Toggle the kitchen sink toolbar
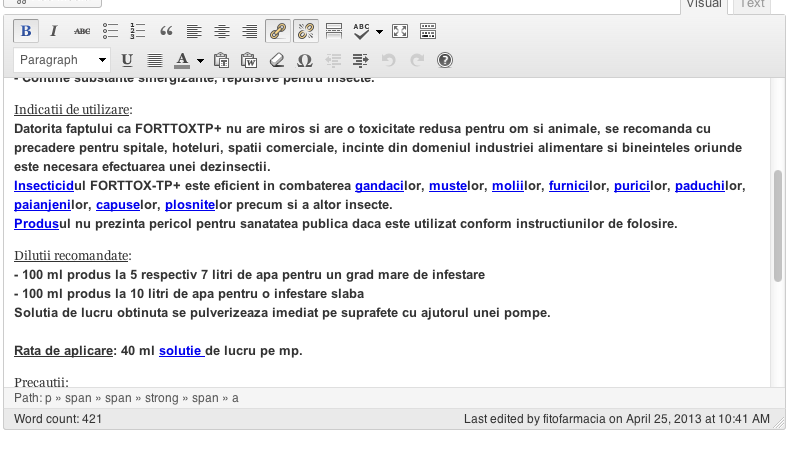 (x=428, y=31)
